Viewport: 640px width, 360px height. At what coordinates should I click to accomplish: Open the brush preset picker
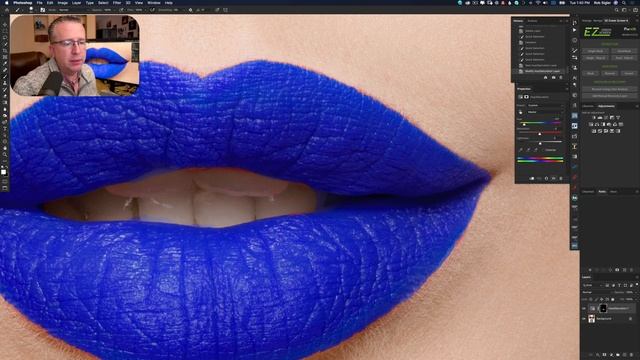(32, 10)
